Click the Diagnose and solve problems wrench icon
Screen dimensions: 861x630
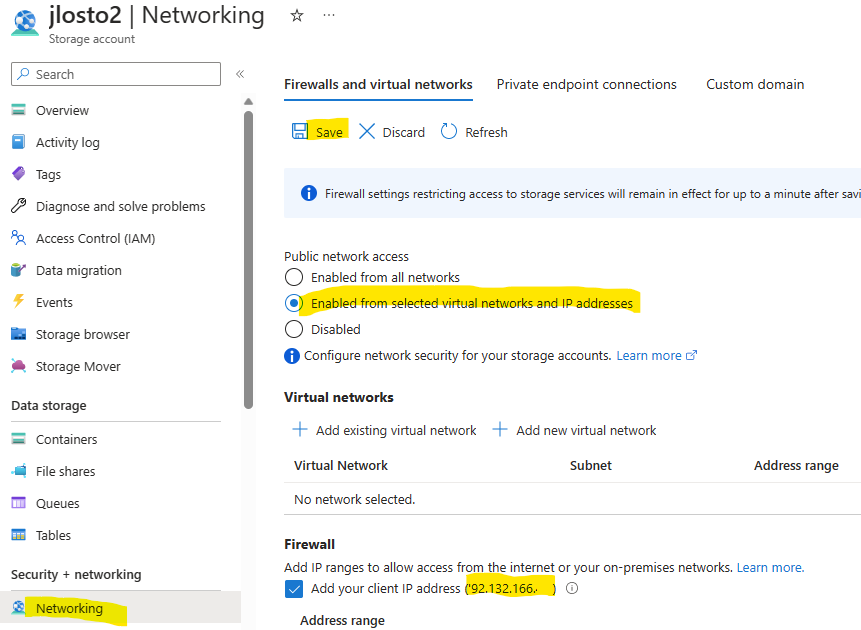19,206
